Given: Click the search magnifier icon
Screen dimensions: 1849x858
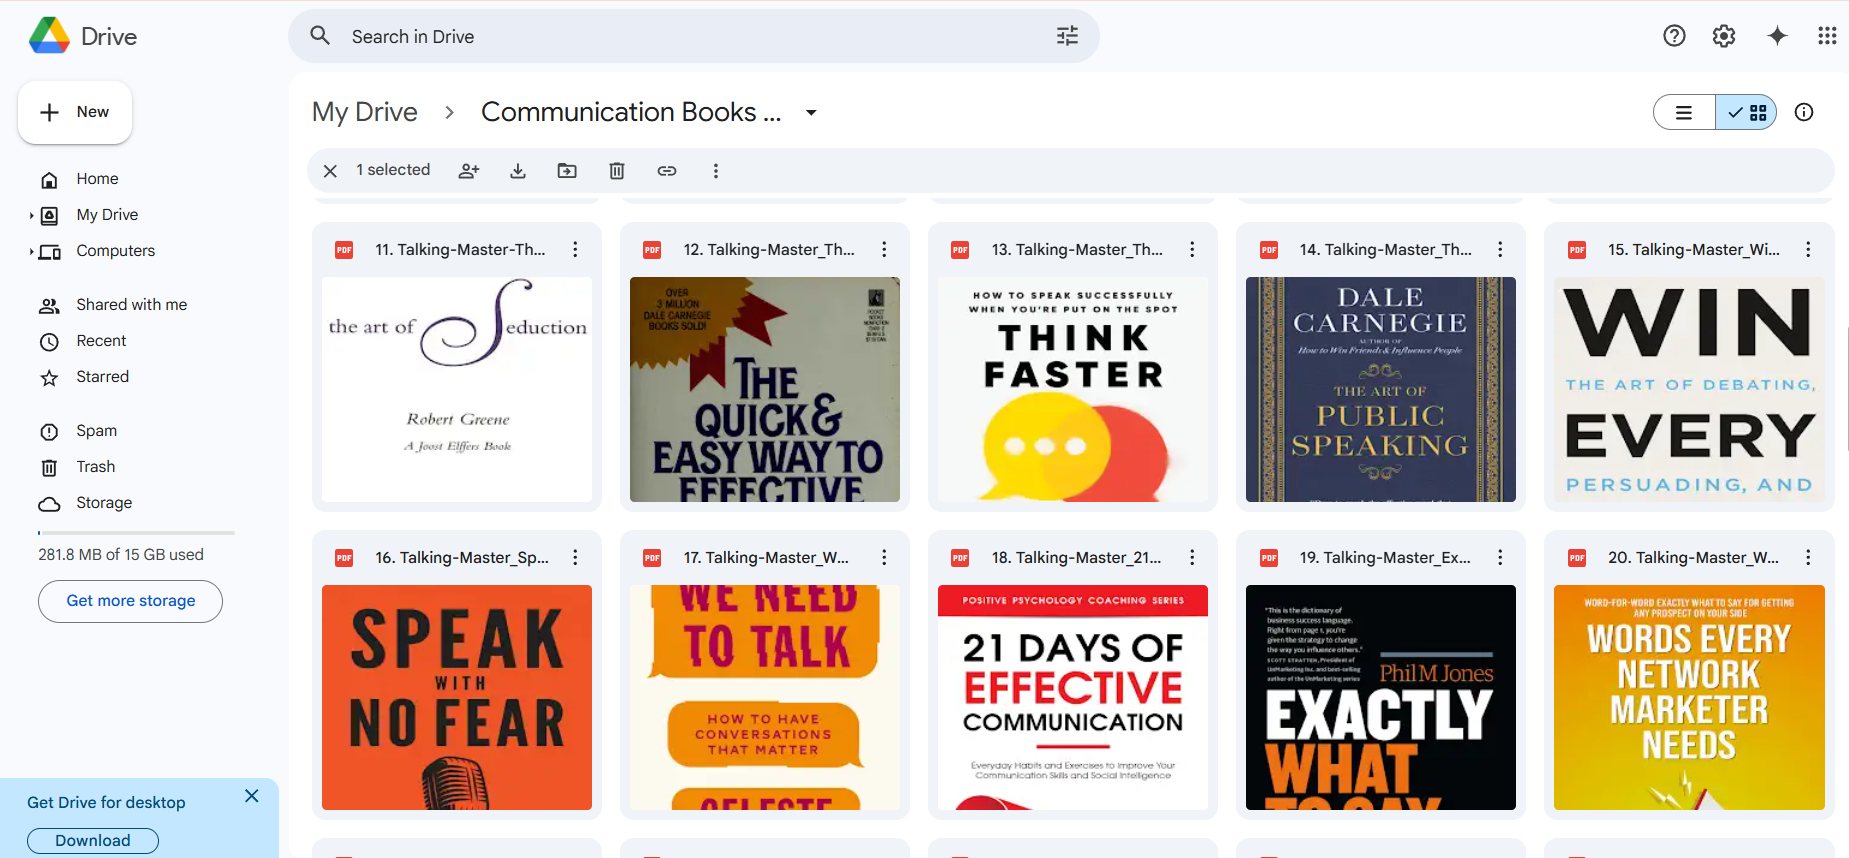Looking at the screenshot, I should tap(320, 36).
